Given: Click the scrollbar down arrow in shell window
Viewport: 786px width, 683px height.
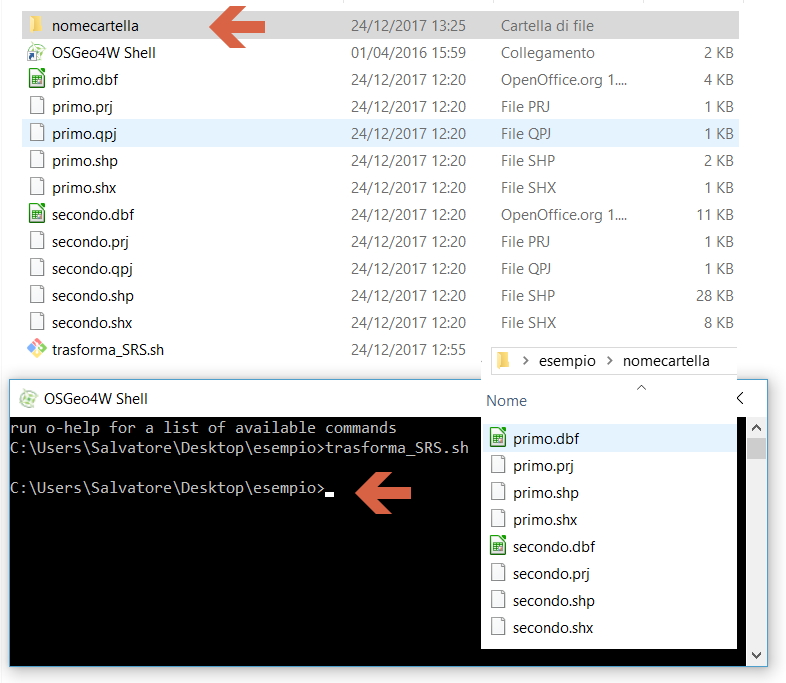Looking at the screenshot, I should click(x=757, y=656).
